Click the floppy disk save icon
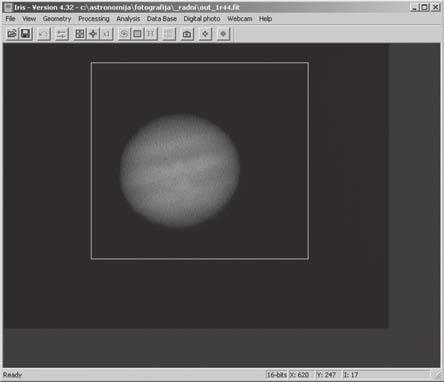The height and width of the screenshot is (382, 444). pyautogui.click(x=25, y=34)
